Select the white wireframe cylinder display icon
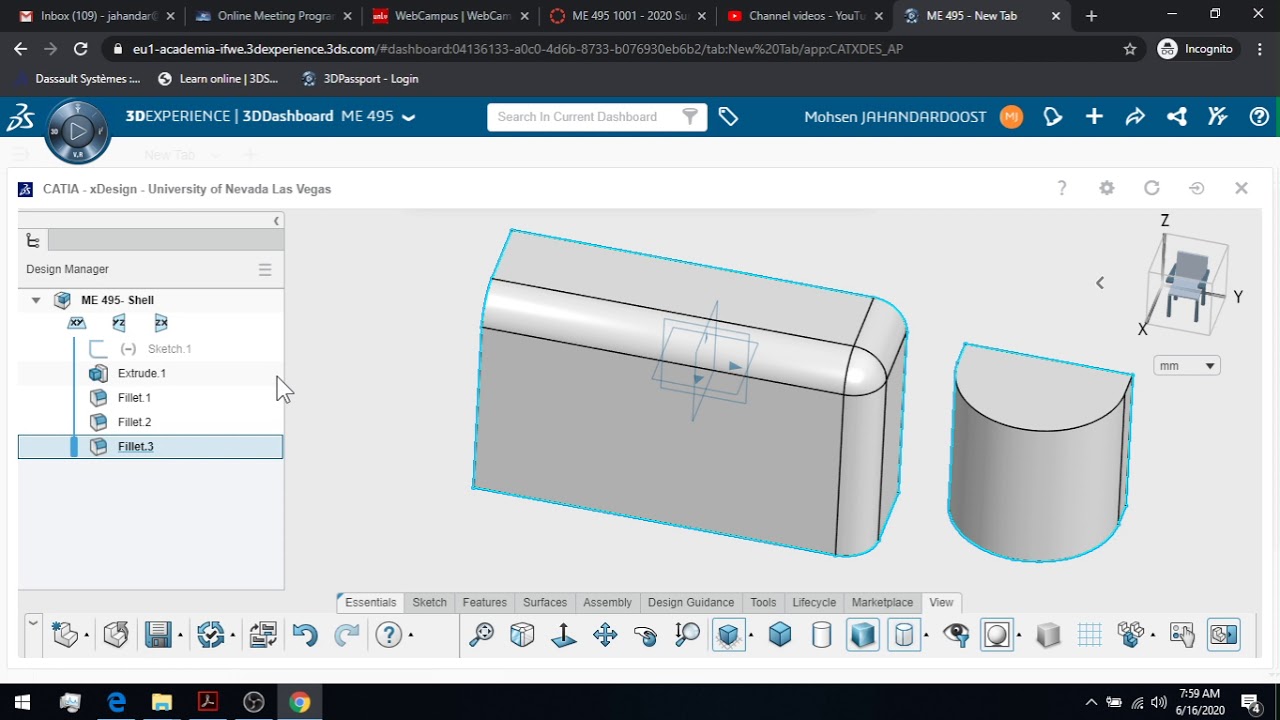The image size is (1280, 720). 821,634
